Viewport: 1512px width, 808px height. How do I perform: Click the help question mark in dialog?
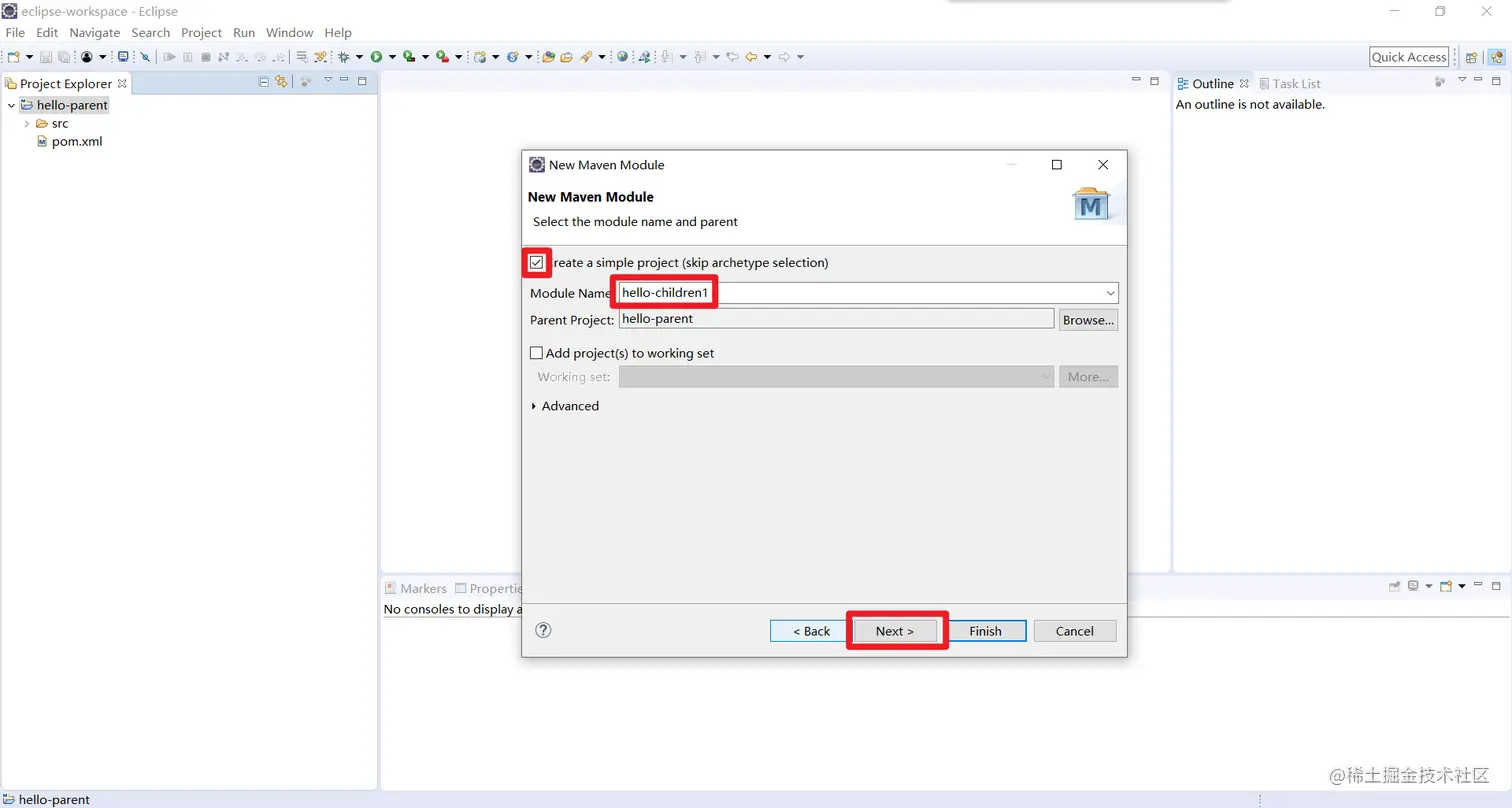[x=543, y=630]
